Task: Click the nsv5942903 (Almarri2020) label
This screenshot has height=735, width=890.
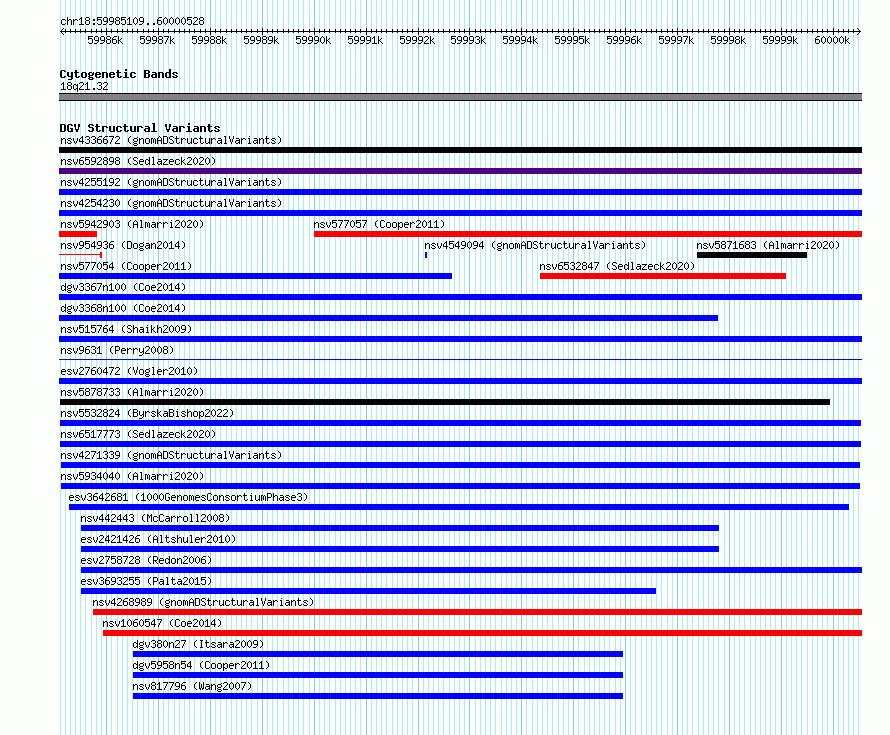Action: [132, 224]
